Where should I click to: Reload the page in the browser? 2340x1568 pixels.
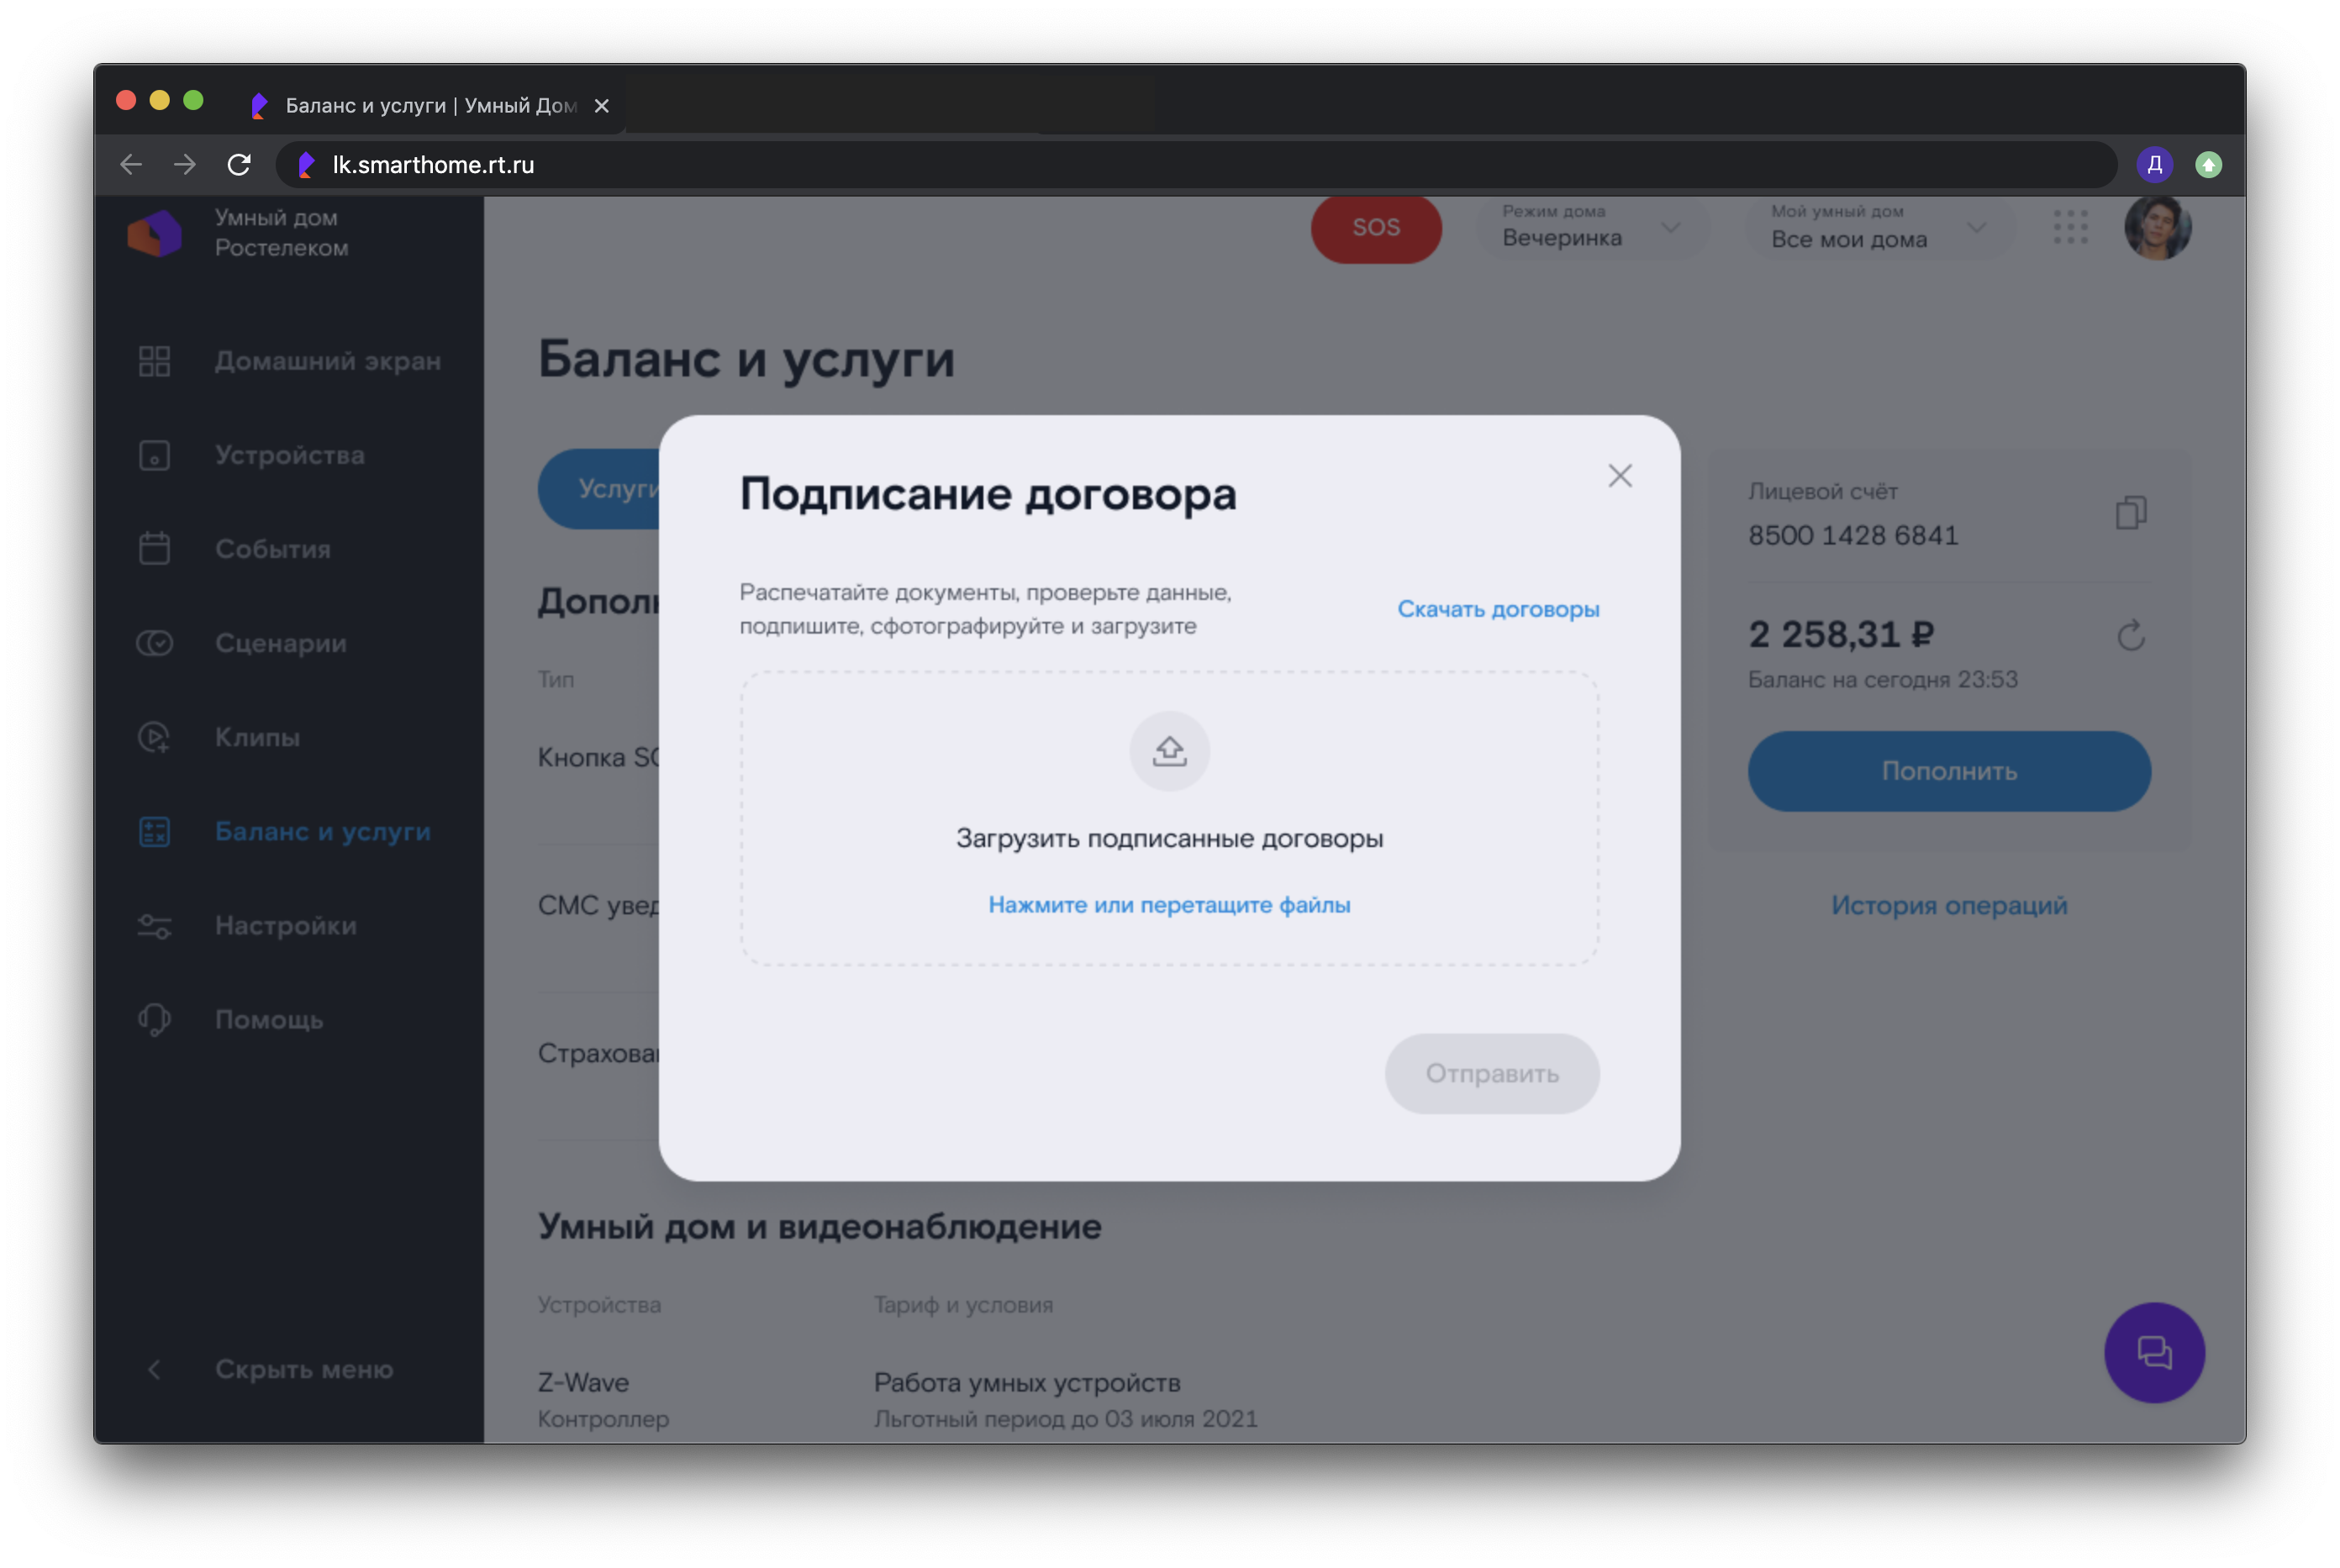(x=239, y=165)
